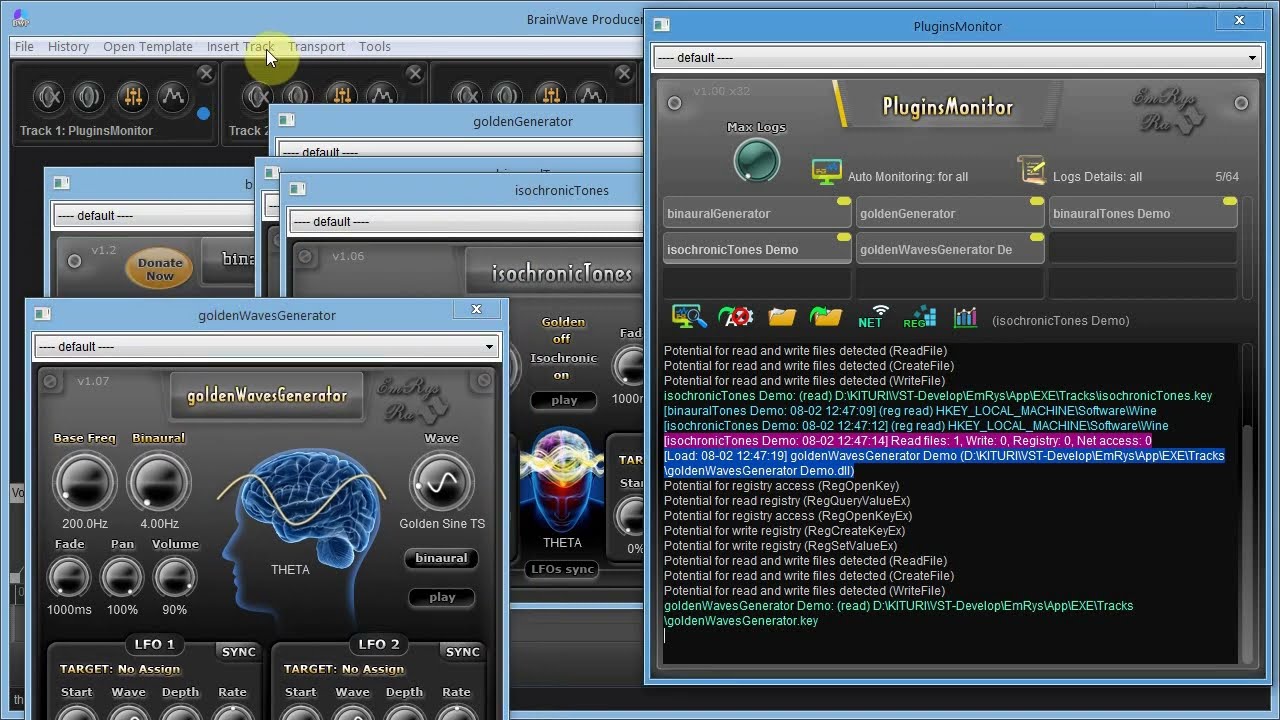Open the Transport menu
Image resolution: width=1280 pixels, height=720 pixels.
tap(316, 46)
